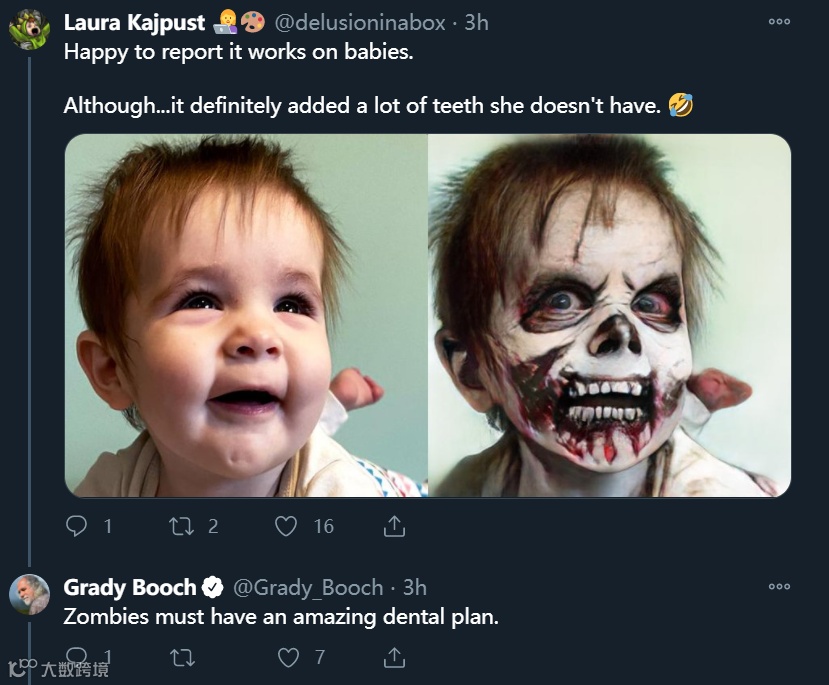
Task: Open more options on Grady Booch's reply
Action: 779,586
